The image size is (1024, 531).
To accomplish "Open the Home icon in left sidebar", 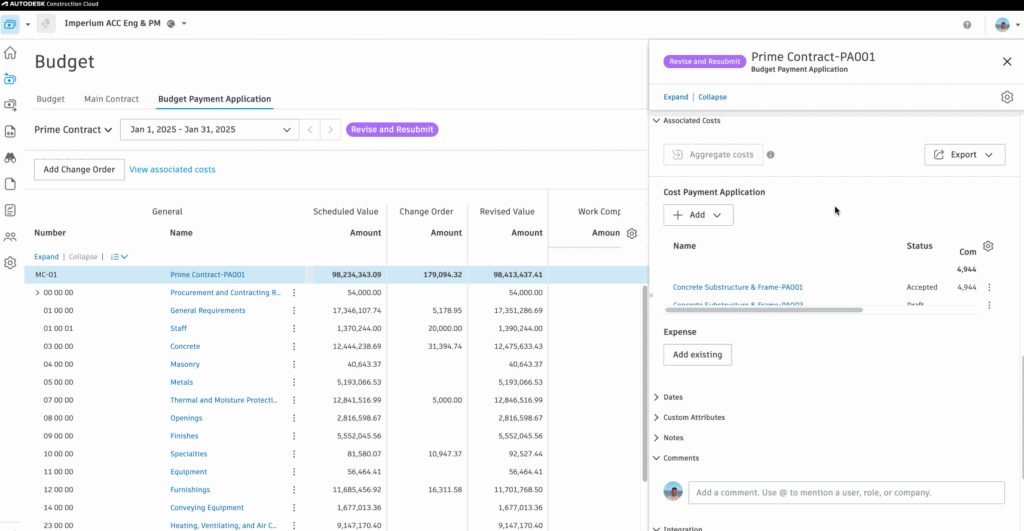I will point(10,53).
